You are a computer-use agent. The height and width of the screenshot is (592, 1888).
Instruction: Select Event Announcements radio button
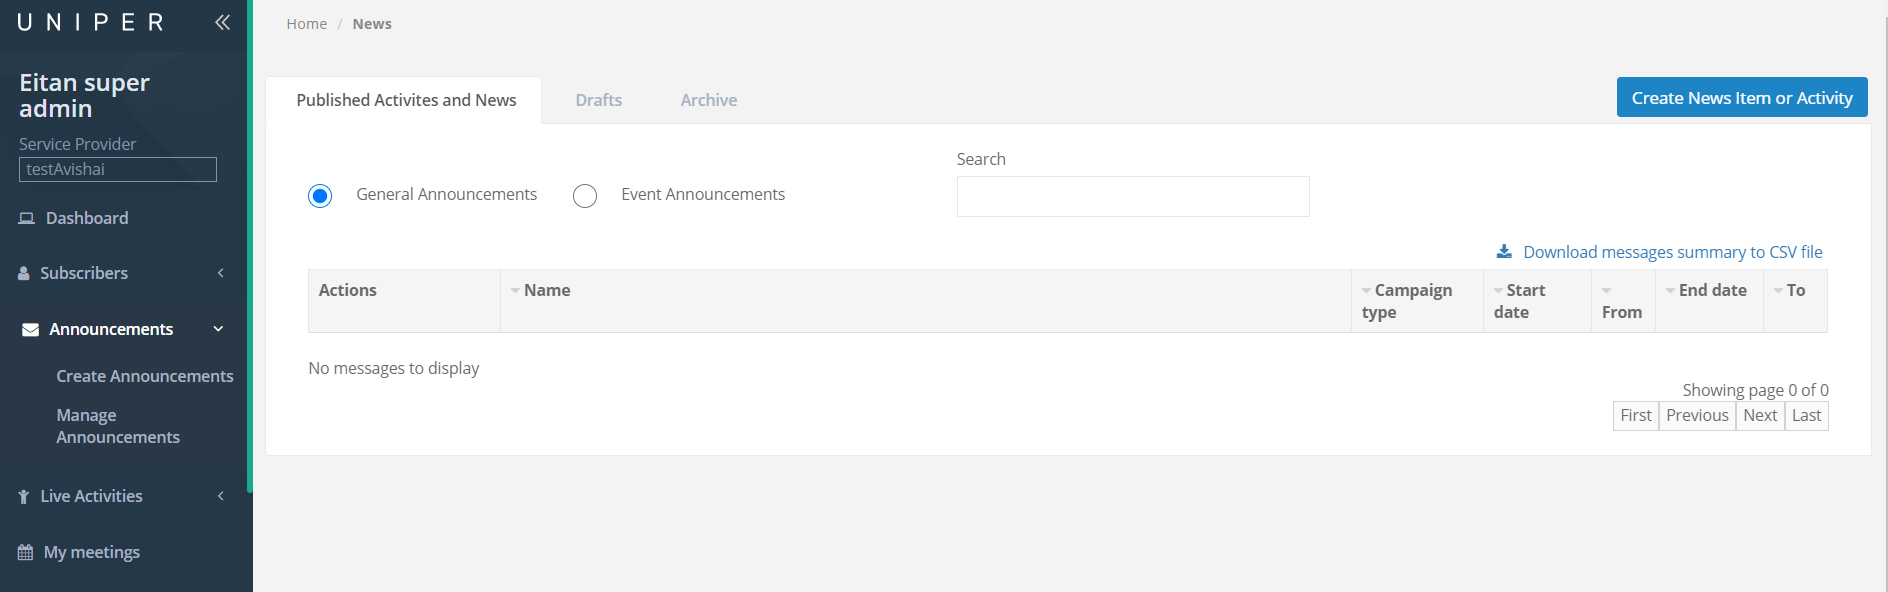pos(585,195)
